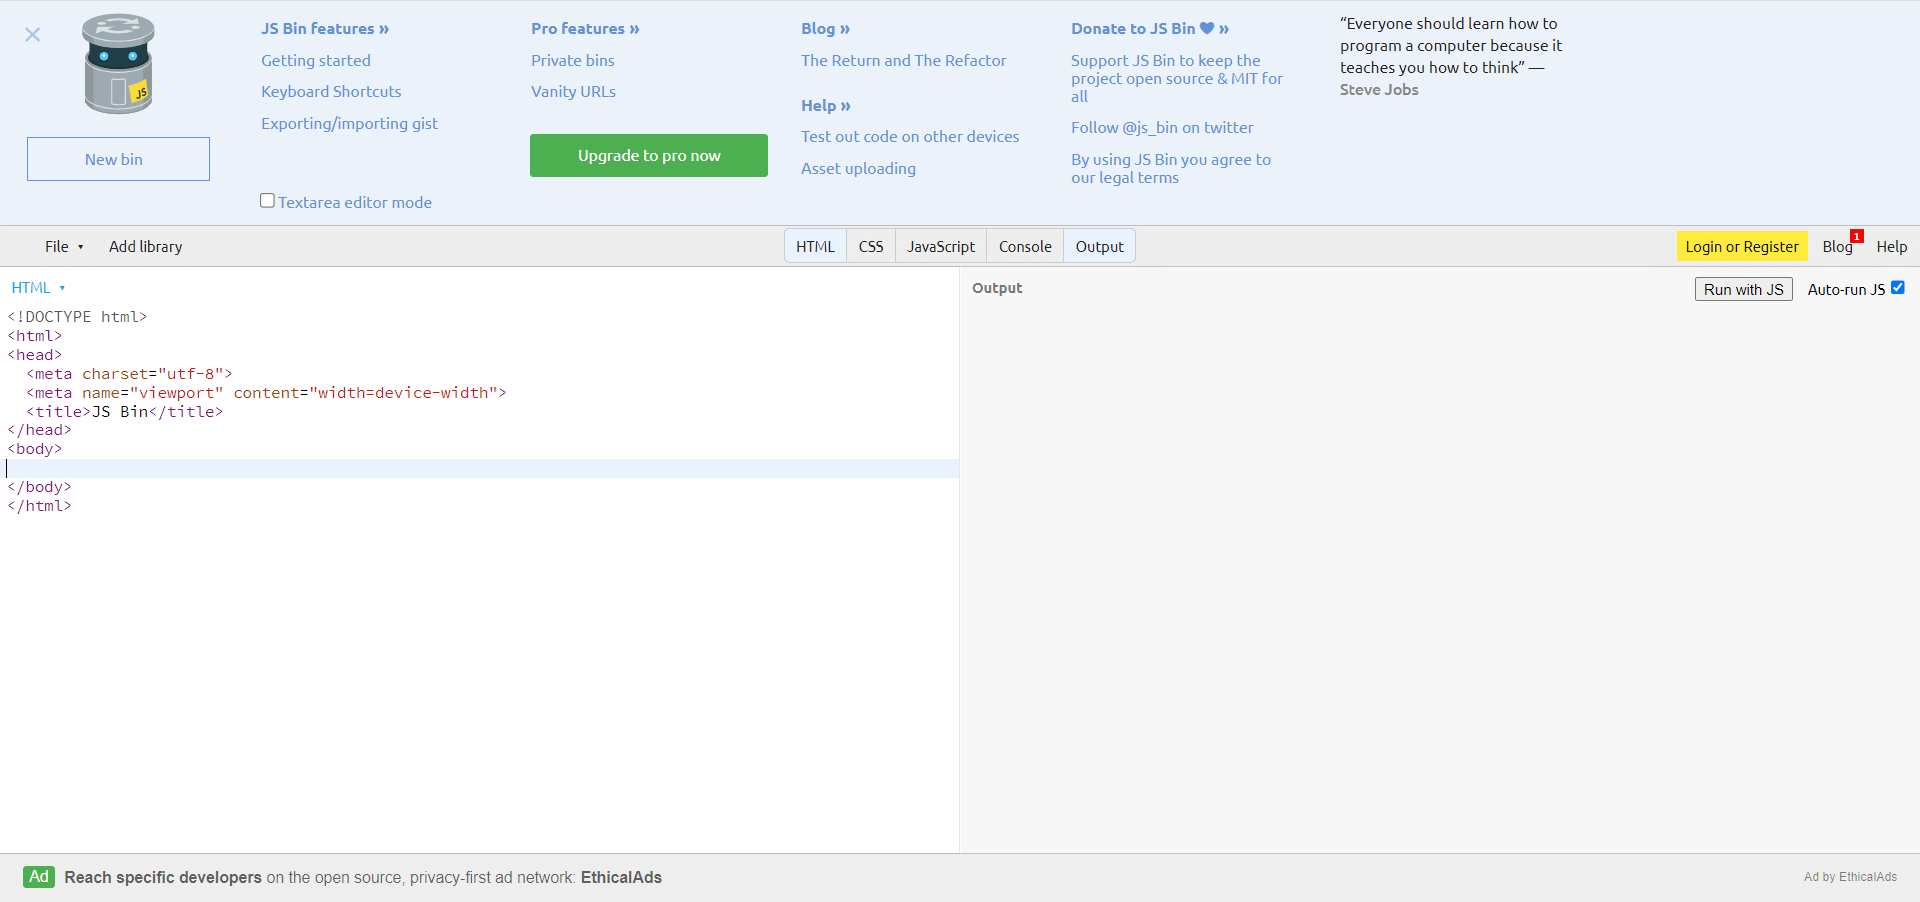This screenshot has height=902, width=1920.
Task: Open the Pro features heading link
Action: (x=585, y=29)
